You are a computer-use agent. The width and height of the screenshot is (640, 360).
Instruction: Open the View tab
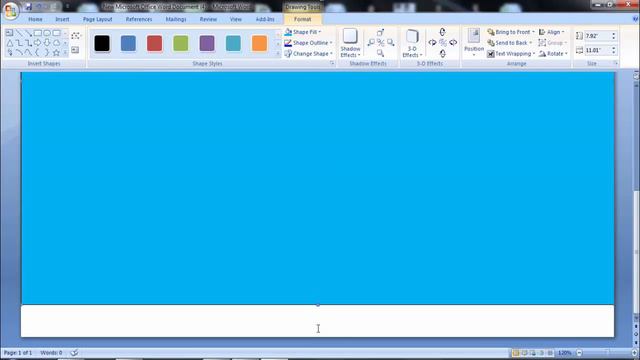(236, 19)
